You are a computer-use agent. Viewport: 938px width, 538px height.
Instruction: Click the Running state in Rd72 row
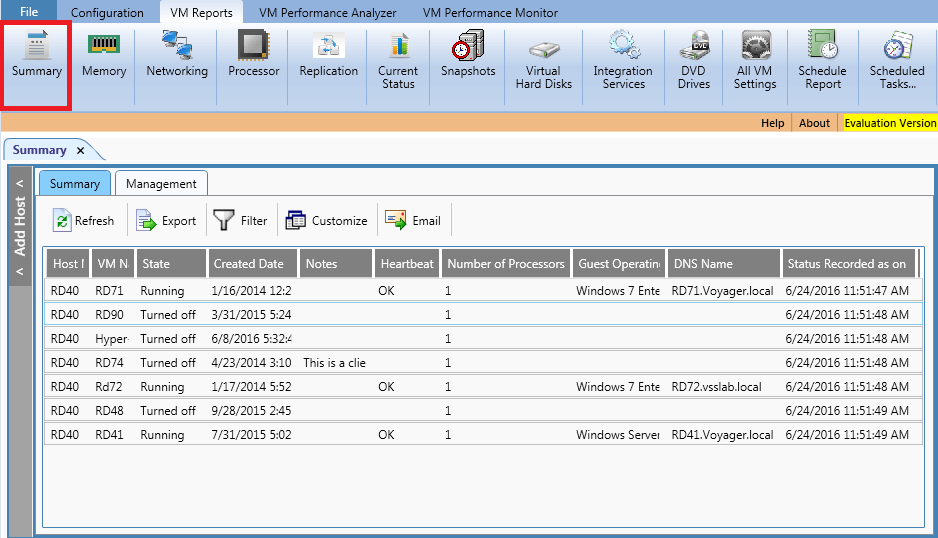(162, 387)
